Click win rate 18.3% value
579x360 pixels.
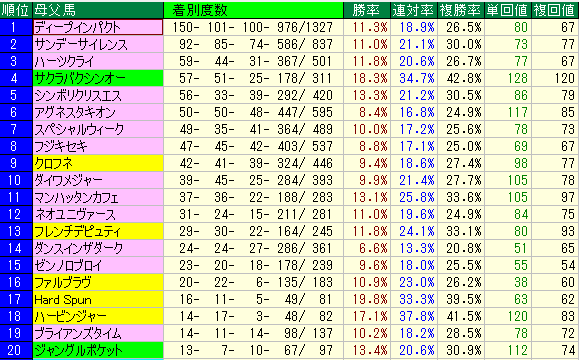pos(370,78)
